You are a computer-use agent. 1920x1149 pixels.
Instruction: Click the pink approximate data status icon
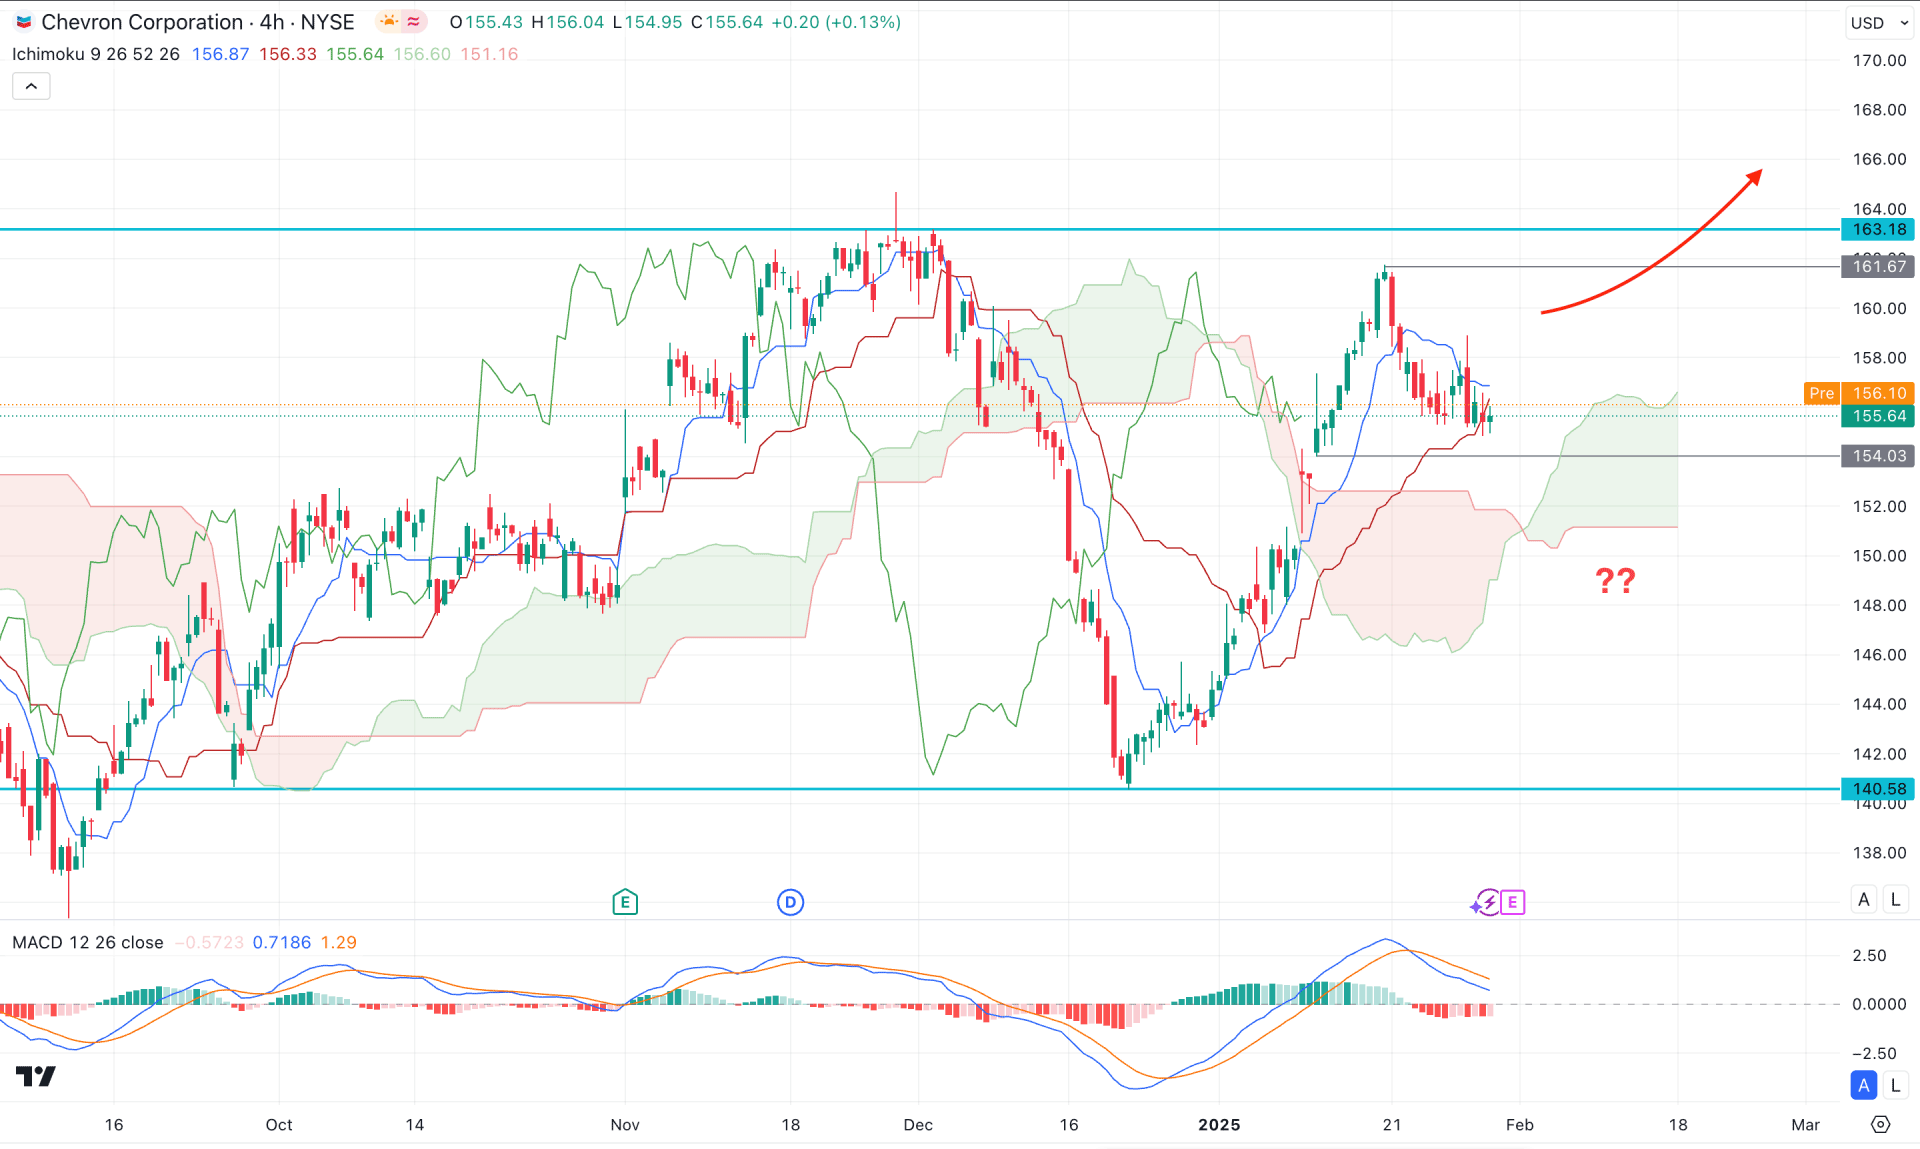[x=414, y=21]
